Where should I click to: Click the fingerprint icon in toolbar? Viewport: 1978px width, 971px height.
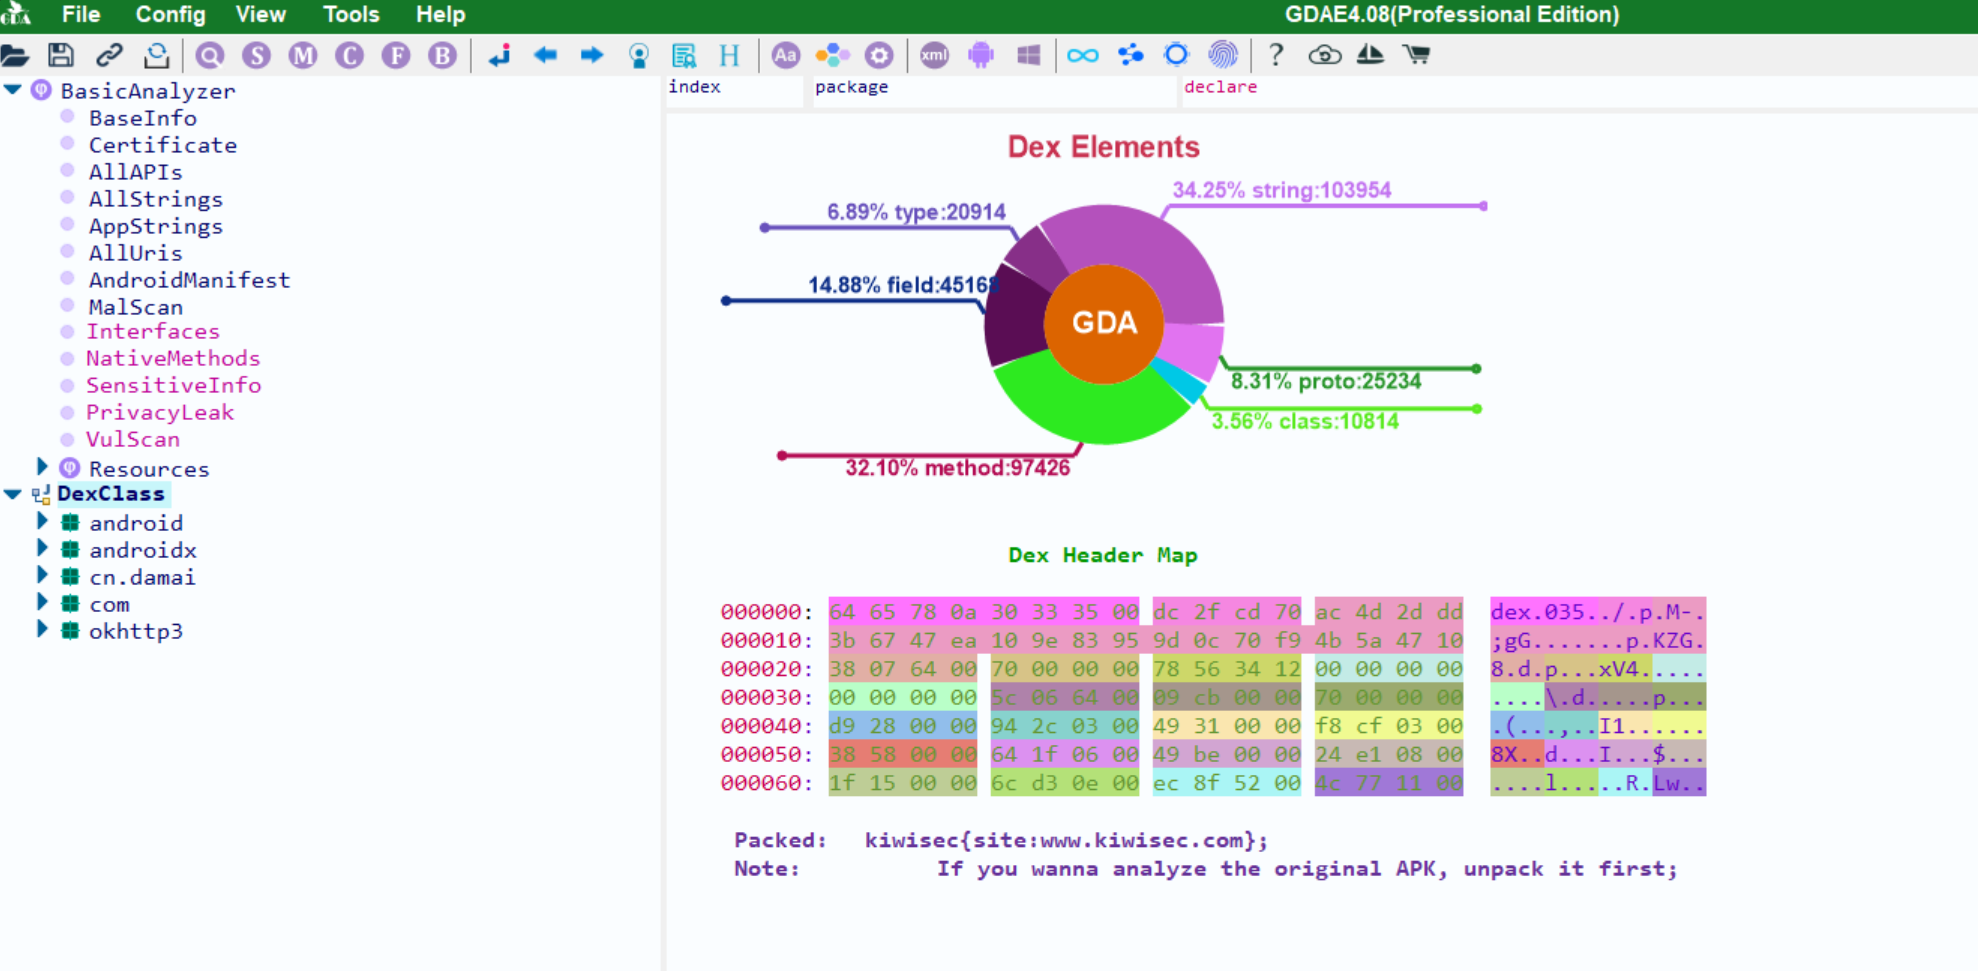point(1222,55)
